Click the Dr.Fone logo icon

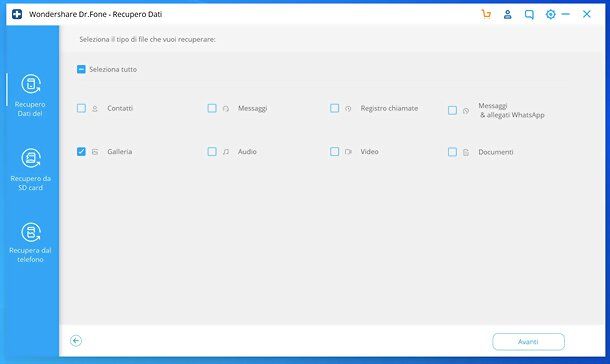tap(17, 14)
